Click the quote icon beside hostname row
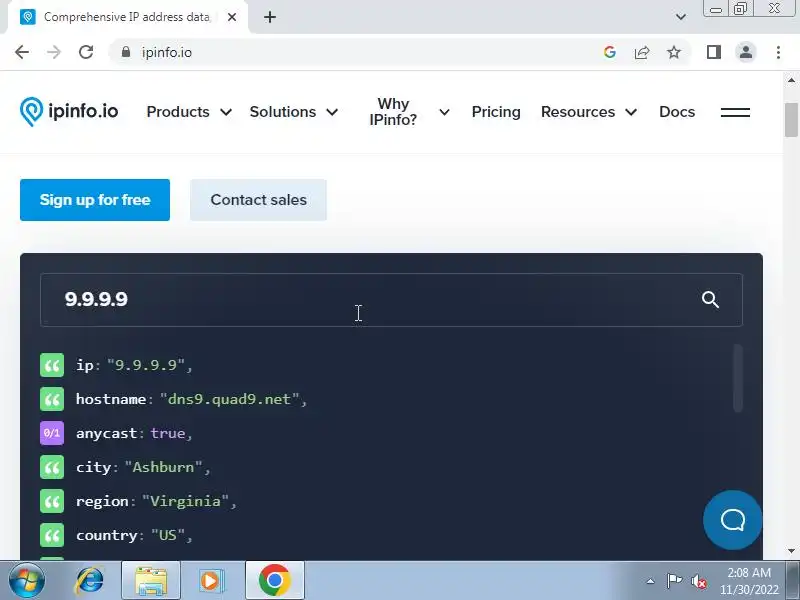This screenshot has width=800, height=600. point(52,399)
